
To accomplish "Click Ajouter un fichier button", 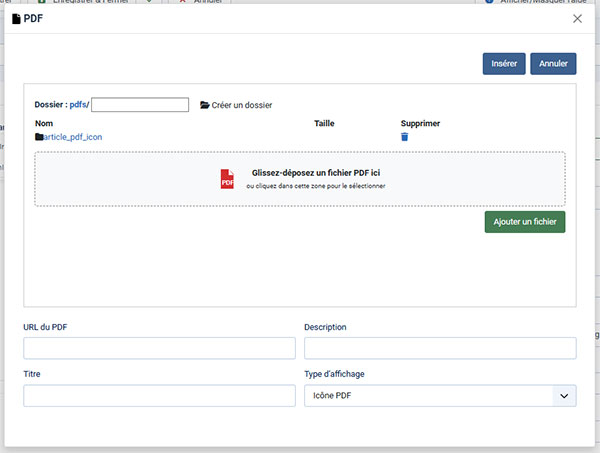I will [525, 222].
